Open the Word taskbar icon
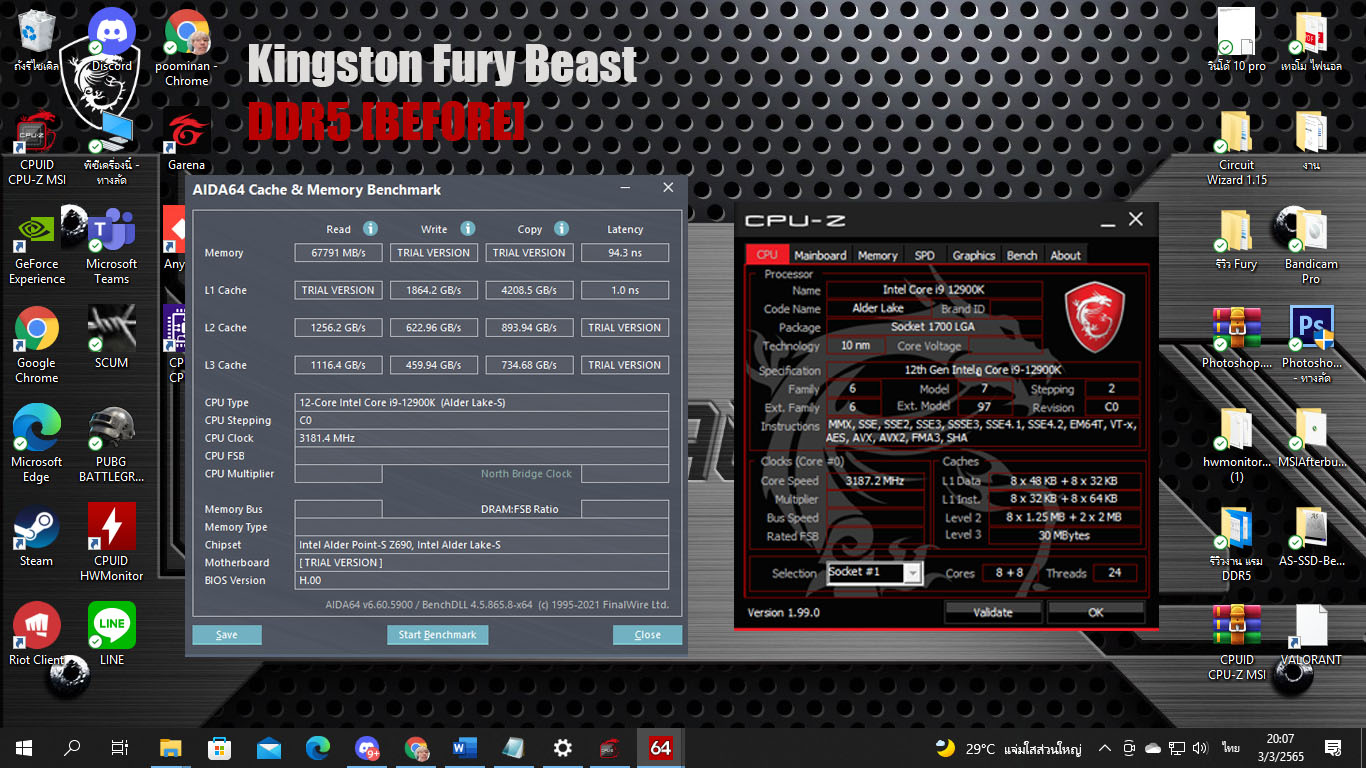Screen dimensions: 1366x768 (x=465, y=748)
